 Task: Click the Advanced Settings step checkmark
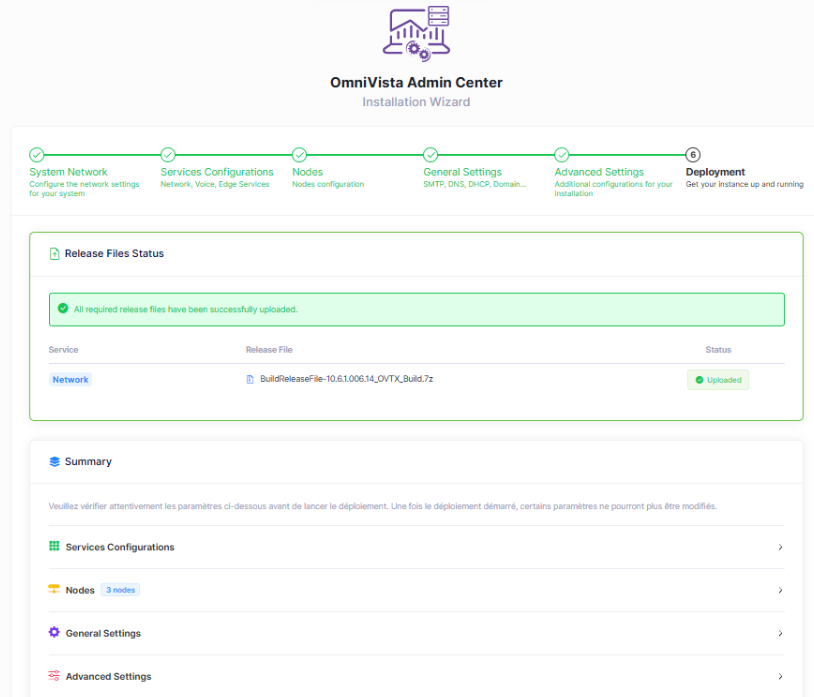coord(562,155)
